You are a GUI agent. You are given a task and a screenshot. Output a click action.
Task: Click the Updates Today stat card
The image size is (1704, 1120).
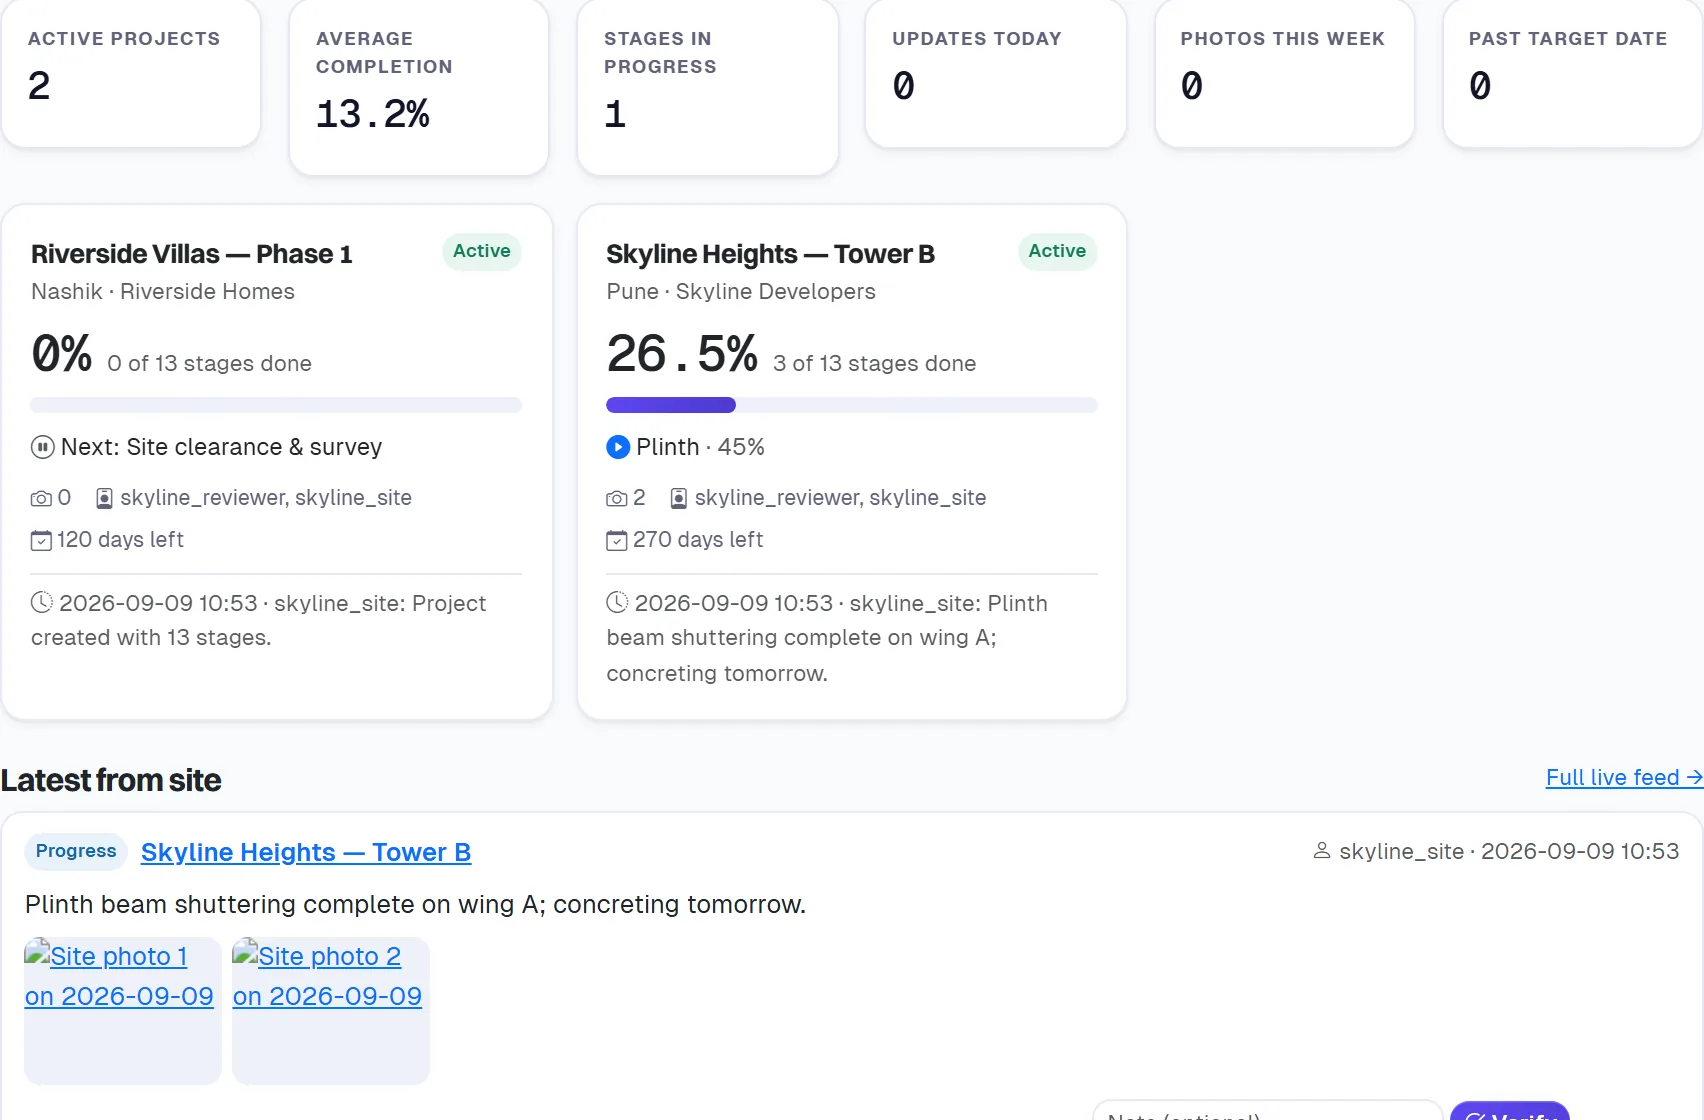(x=996, y=74)
